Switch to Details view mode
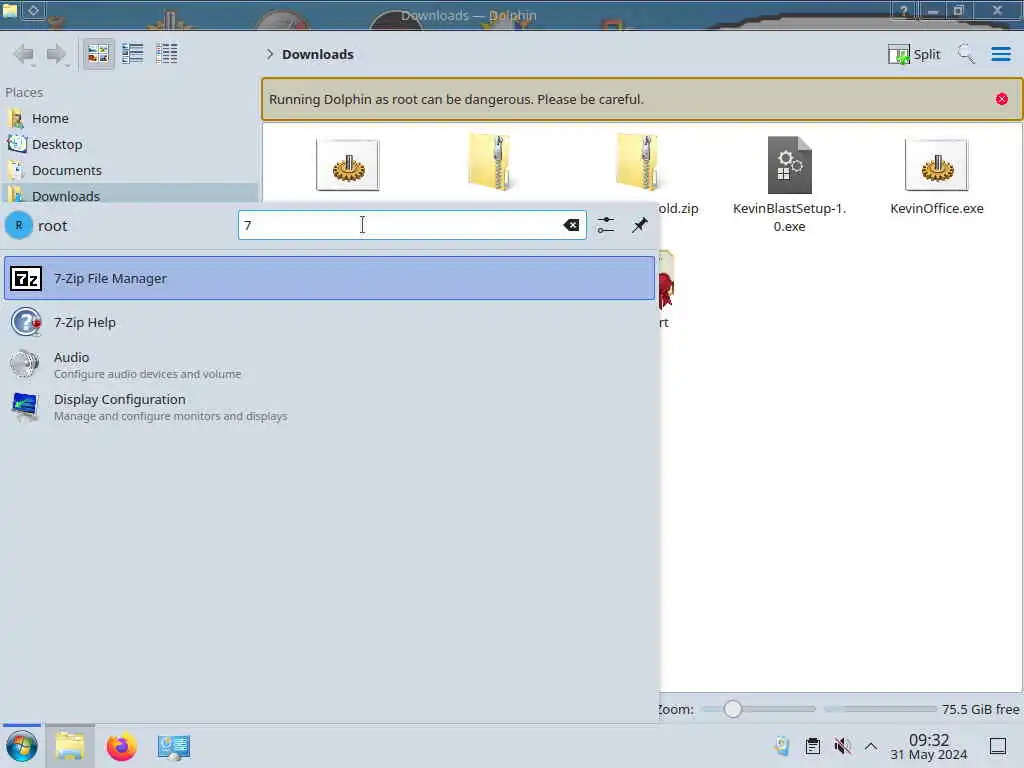Screen dimensions: 1024x768 point(167,54)
